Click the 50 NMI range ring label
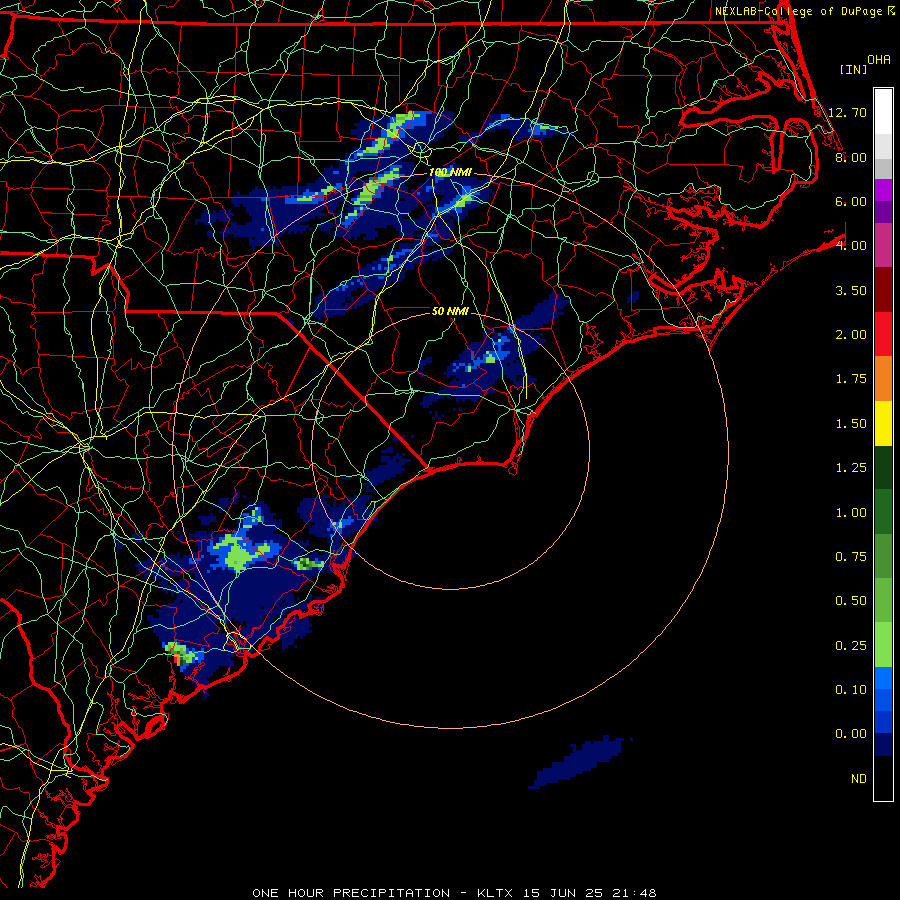The height and width of the screenshot is (900, 900). [450, 311]
